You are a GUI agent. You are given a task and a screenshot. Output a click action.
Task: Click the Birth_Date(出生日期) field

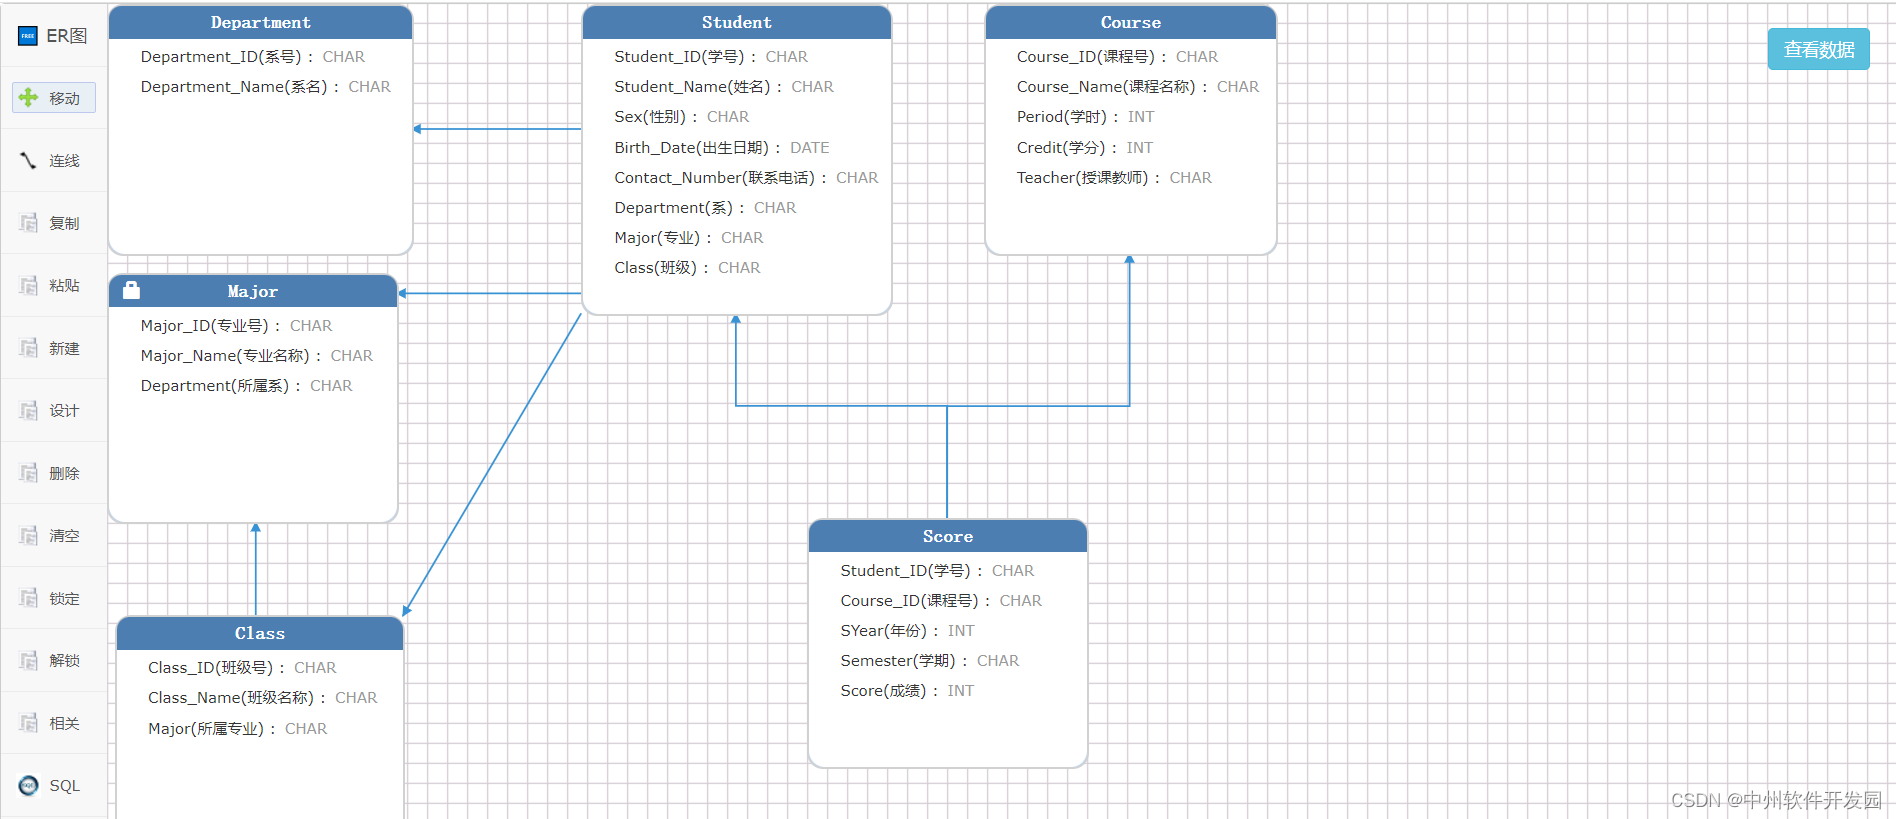tap(722, 148)
